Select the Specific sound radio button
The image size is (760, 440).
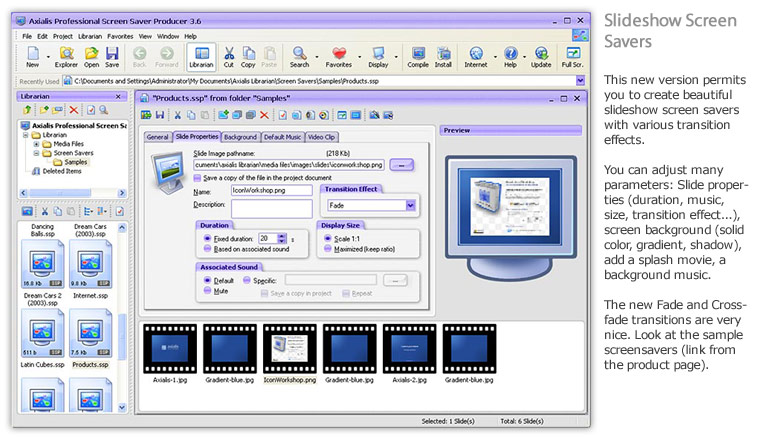click(x=247, y=280)
